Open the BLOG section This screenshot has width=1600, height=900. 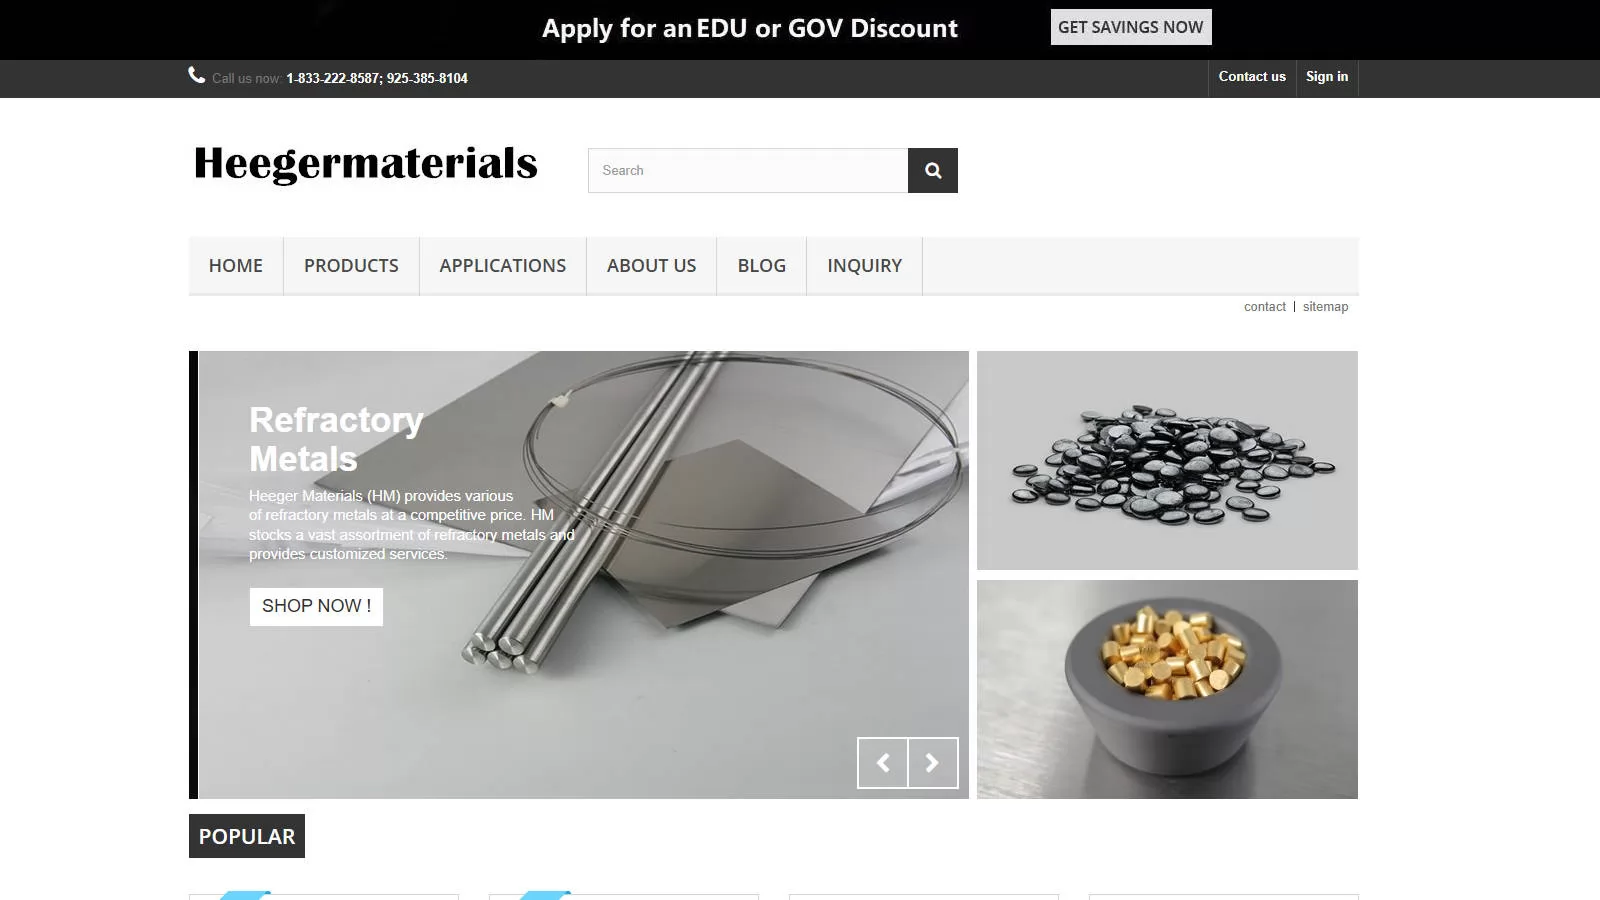coord(762,266)
